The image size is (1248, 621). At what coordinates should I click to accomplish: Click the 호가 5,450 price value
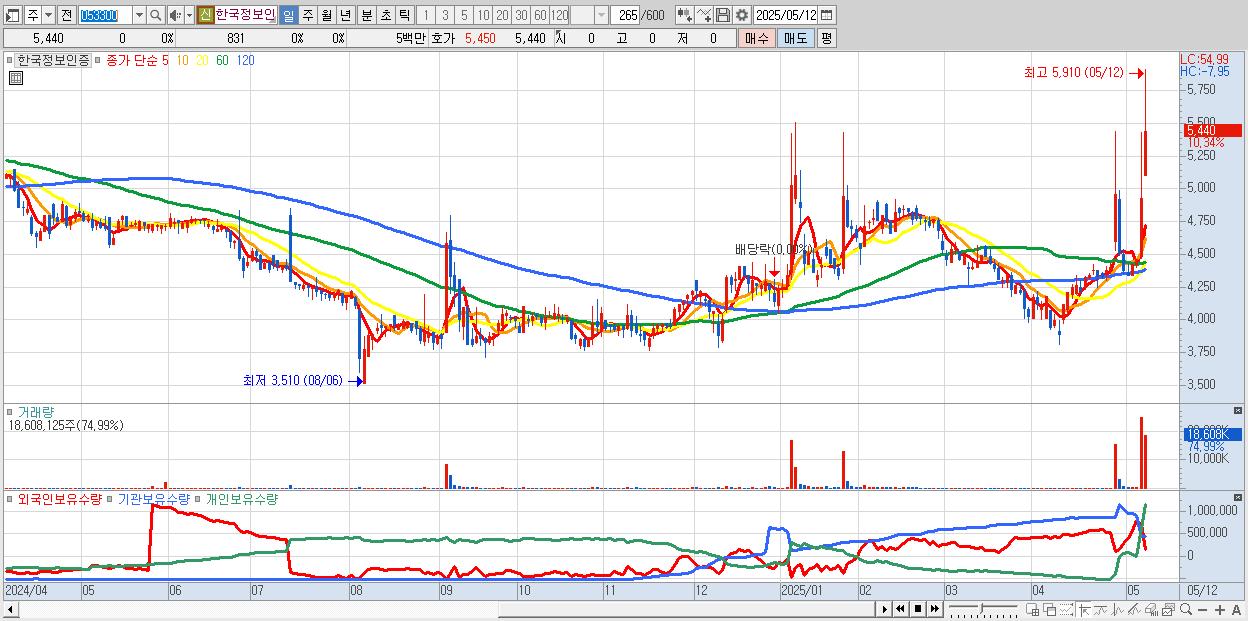click(480, 38)
